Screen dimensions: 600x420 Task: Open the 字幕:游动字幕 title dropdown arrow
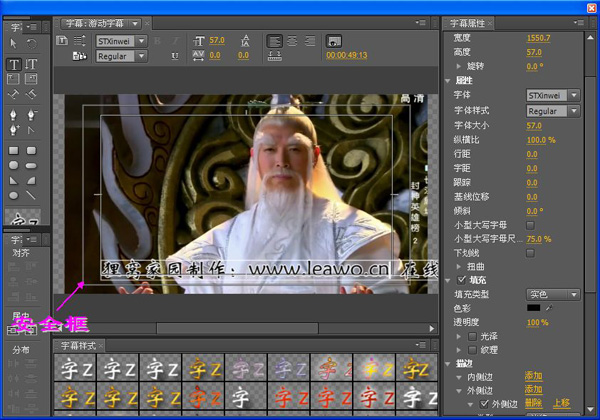[x=135, y=24]
